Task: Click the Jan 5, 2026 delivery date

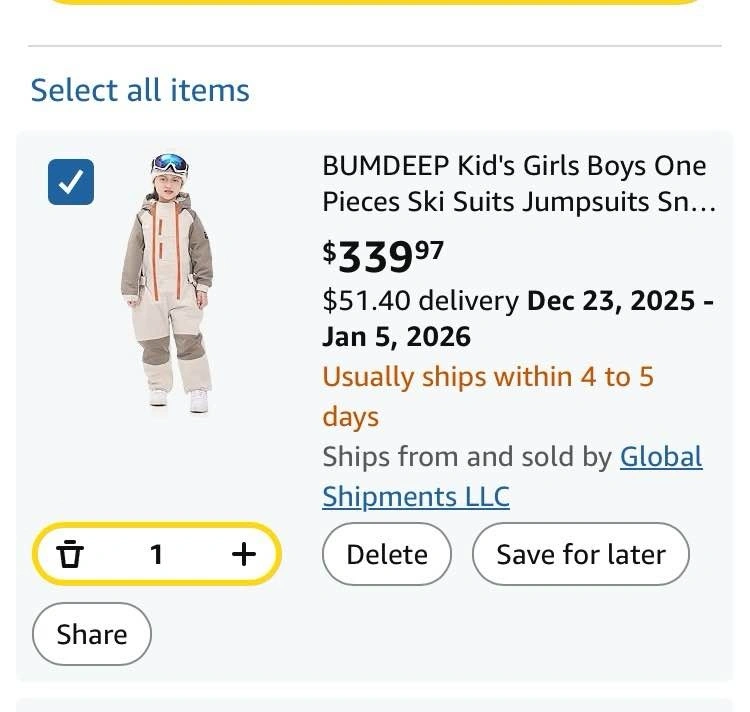Action: (x=396, y=337)
